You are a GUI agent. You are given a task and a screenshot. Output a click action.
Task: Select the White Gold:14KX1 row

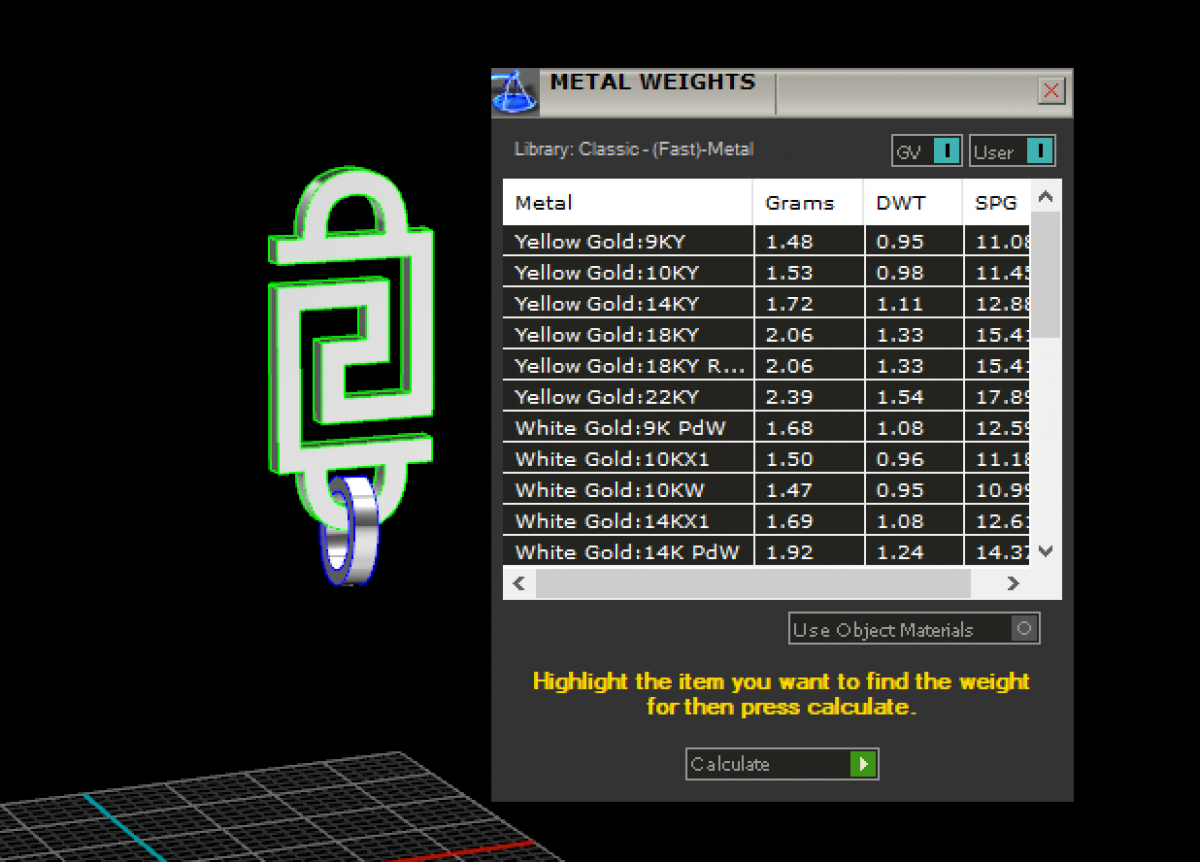(x=767, y=521)
